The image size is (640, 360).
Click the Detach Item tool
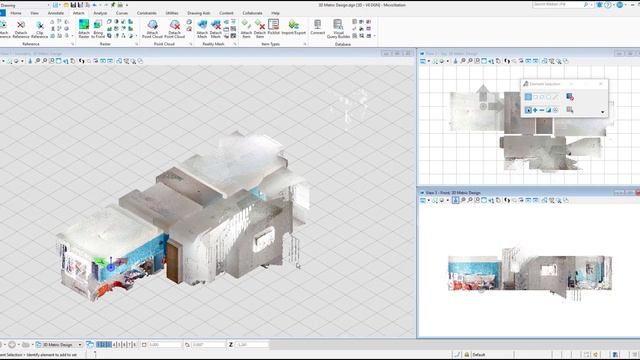pyautogui.click(x=260, y=29)
